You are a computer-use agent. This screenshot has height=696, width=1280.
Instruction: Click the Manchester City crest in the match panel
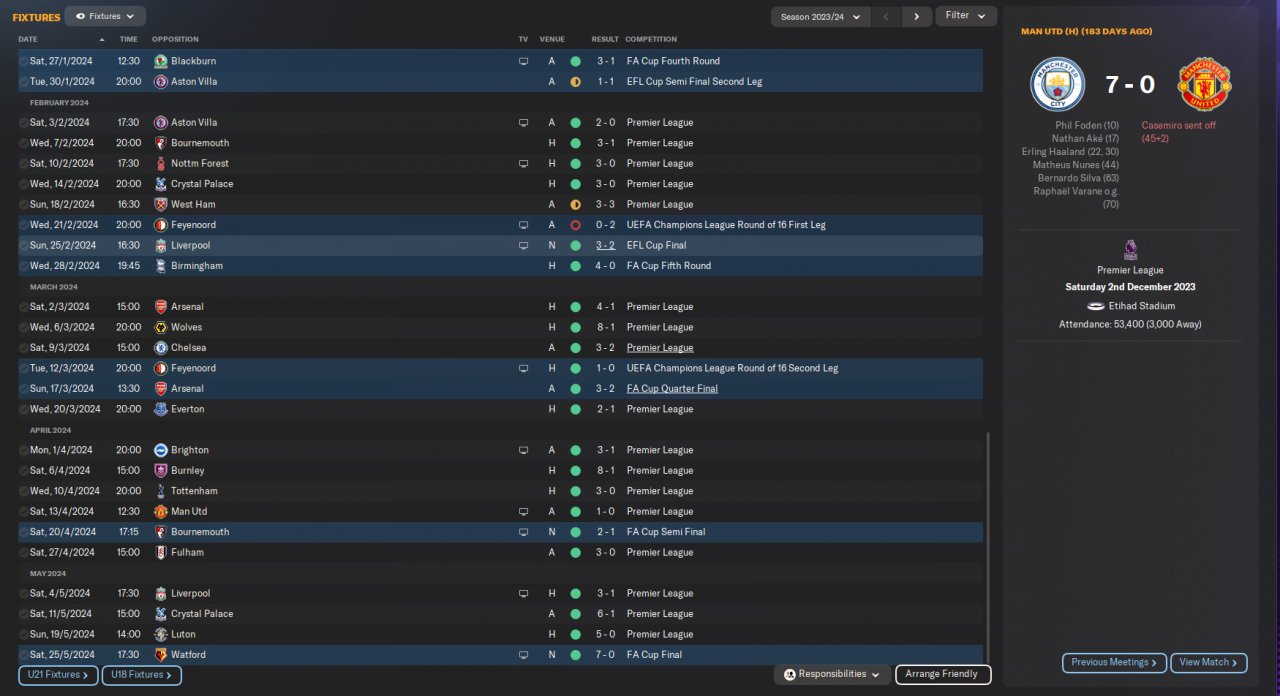click(x=1057, y=84)
